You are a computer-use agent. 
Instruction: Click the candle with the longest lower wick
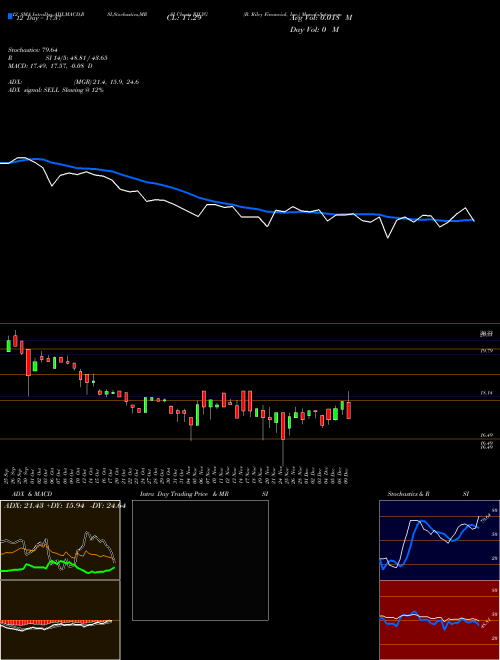[283, 438]
